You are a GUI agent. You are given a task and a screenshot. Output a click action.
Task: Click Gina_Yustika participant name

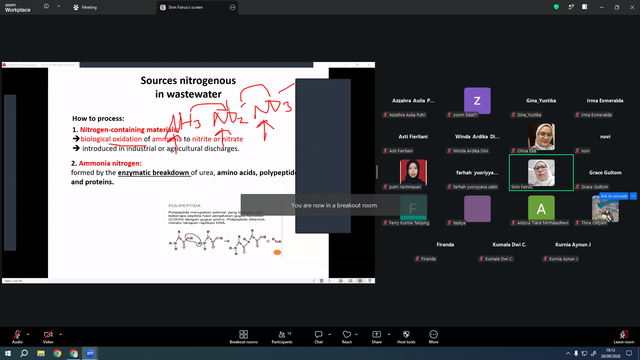pyautogui.click(x=541, y=100)
